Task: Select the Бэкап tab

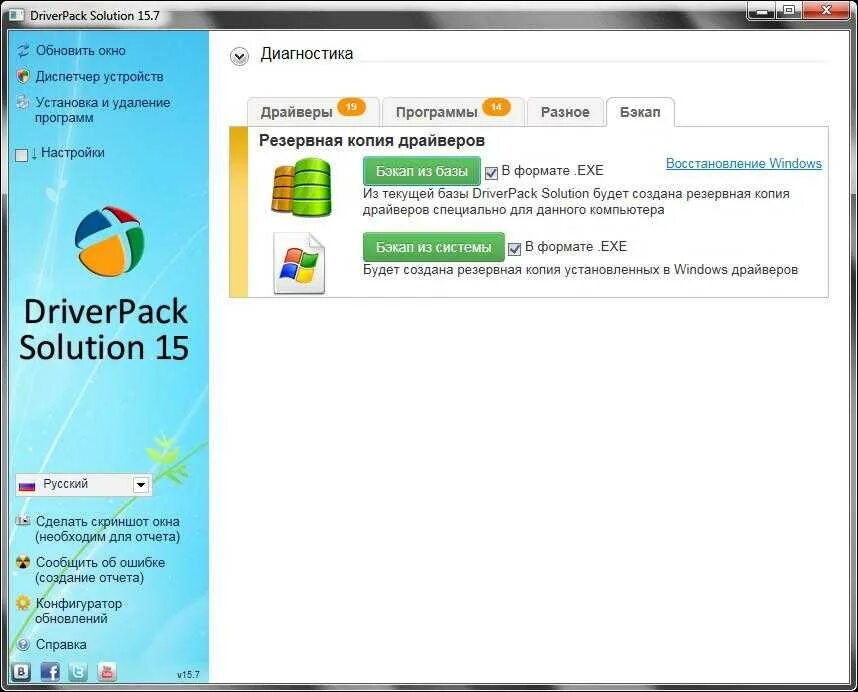Action: 640,112
